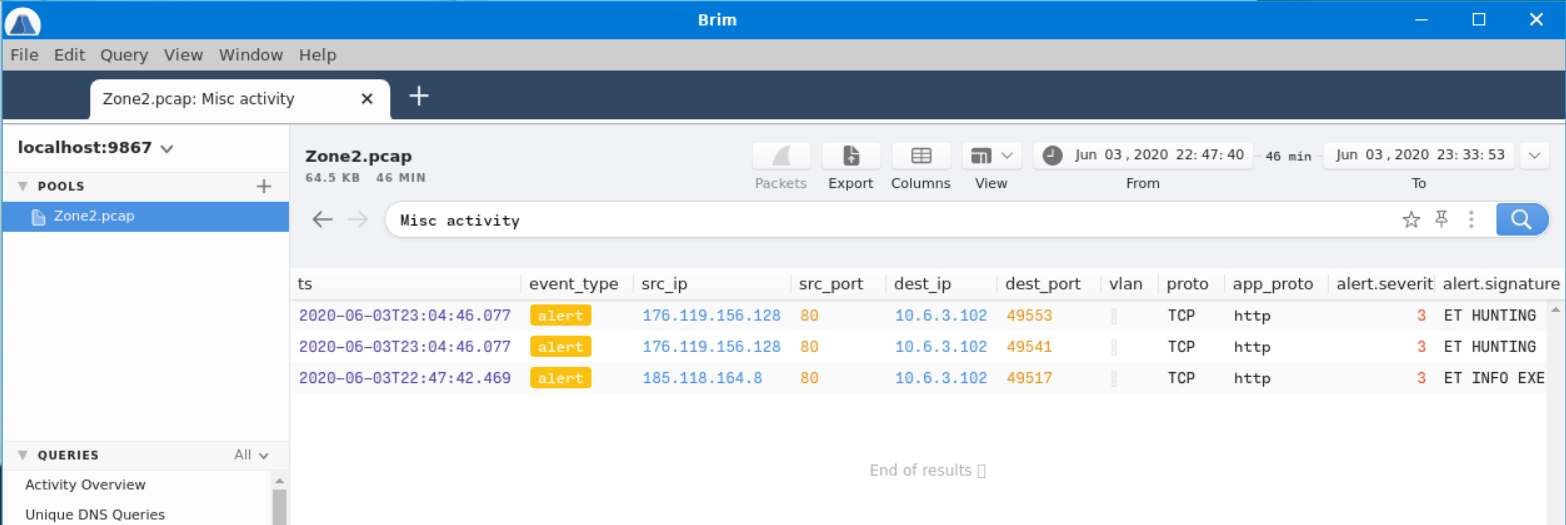The height and width of the screenshot is (525, 1566).
Task: Open the search bar kebab menu
Action: [1471, 220]
